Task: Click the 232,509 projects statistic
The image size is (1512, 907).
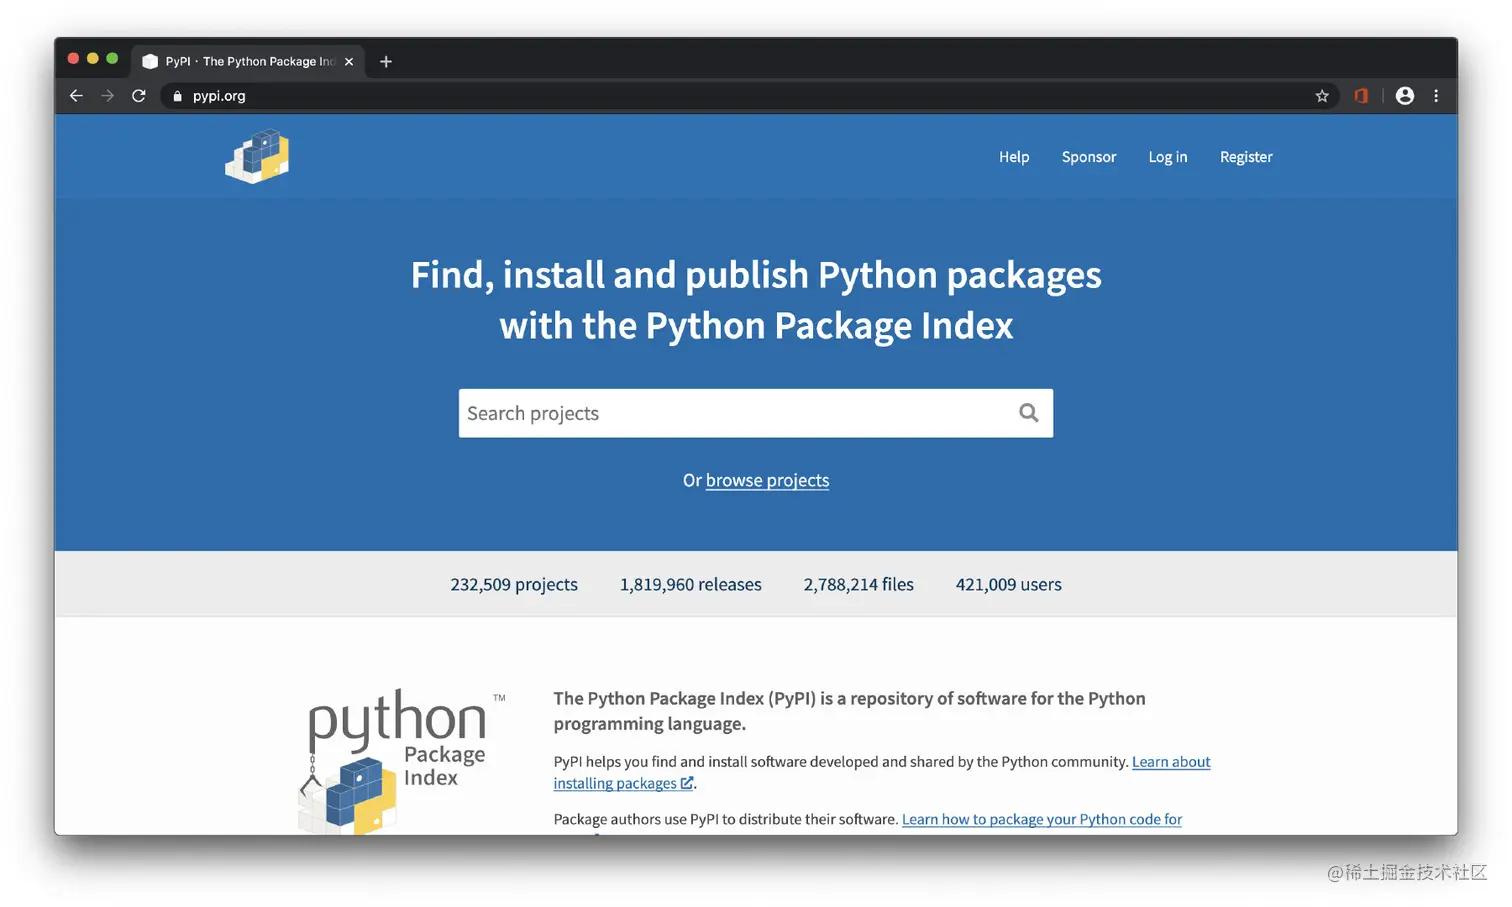Action: click(x=513, y=584)
